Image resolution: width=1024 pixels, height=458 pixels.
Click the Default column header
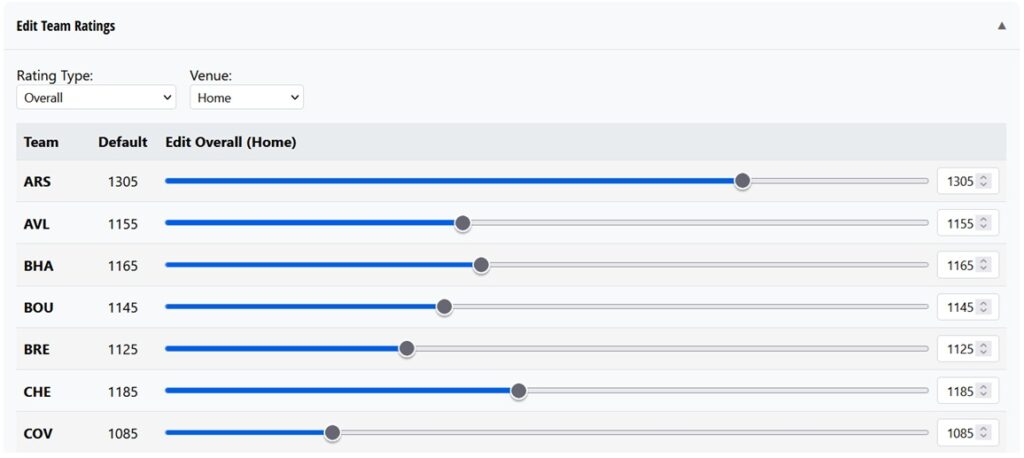tap(123, 142)
